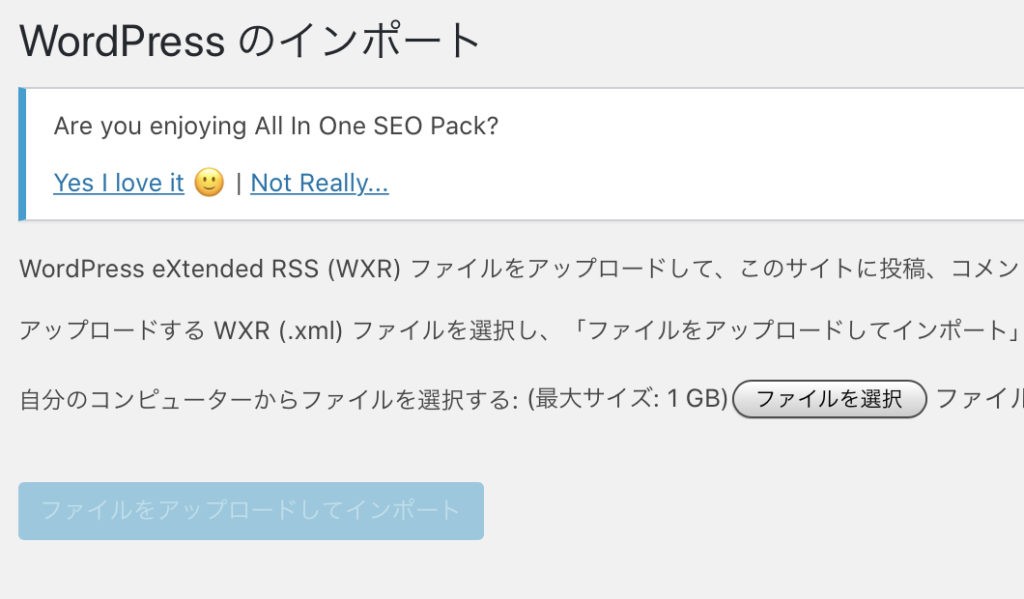Click the pipe separator between the notice links

pyautogui.click(x=238, y=183)
